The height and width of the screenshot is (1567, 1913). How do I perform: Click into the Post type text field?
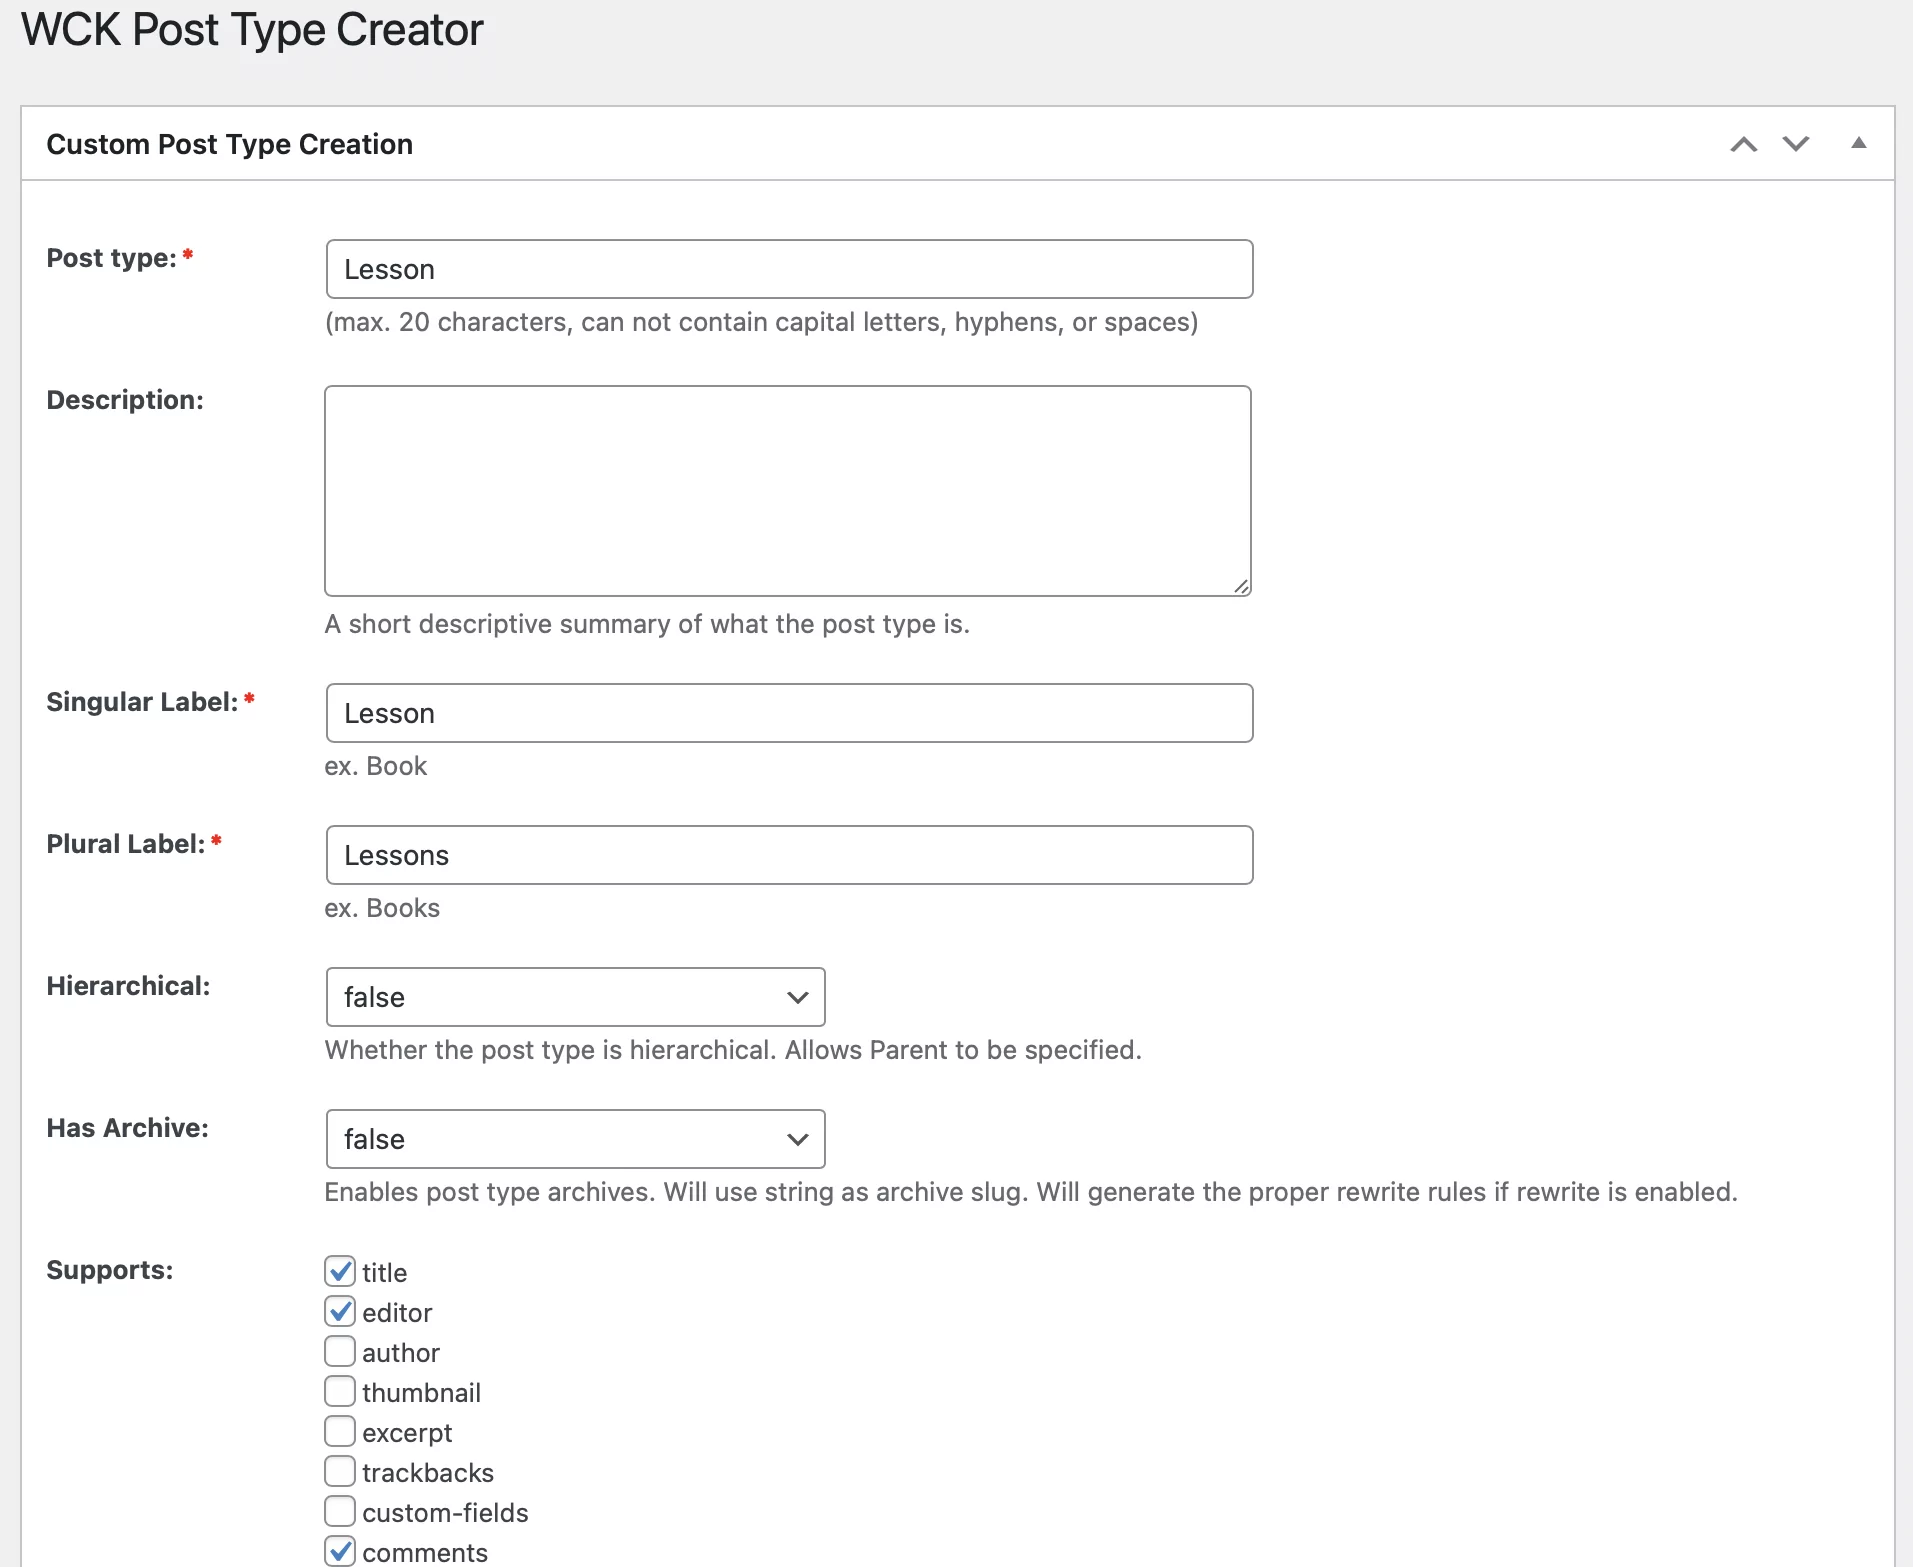(789, 269)
